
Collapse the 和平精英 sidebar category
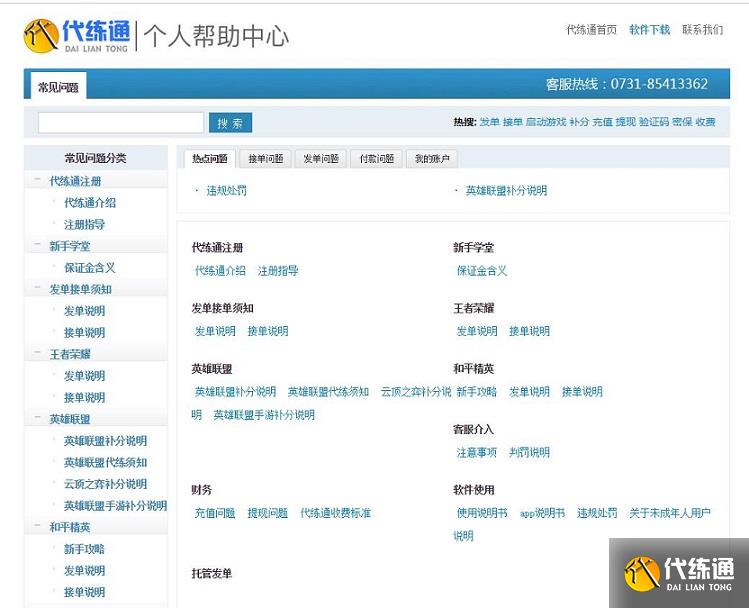(37, 526)
